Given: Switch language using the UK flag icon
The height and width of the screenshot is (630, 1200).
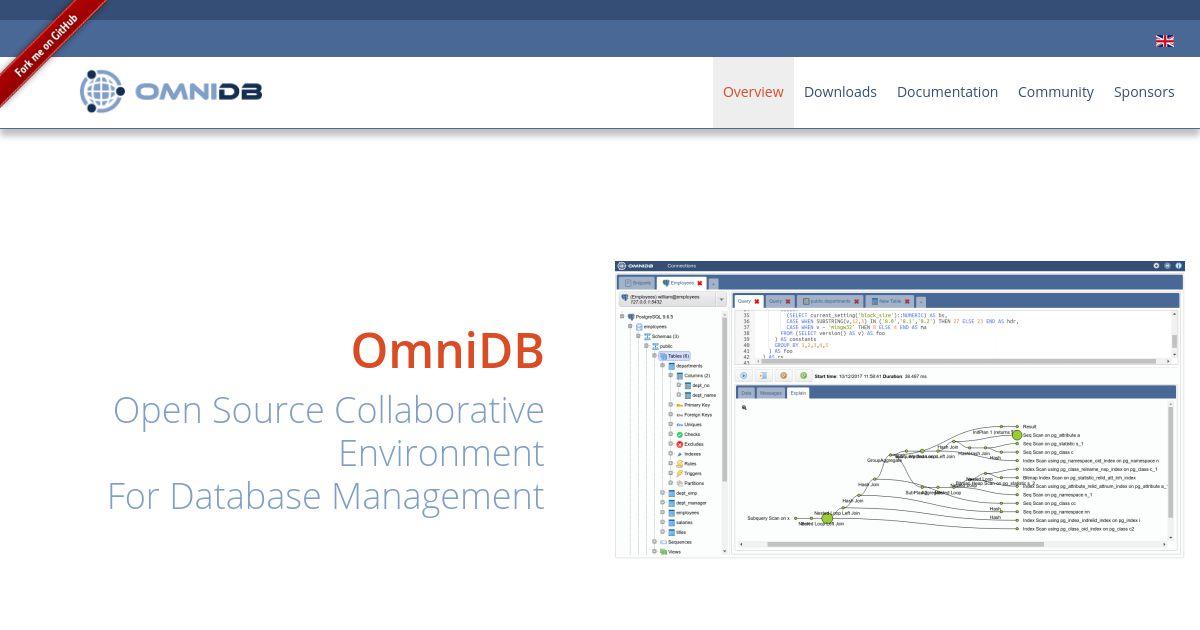Looking at the screenshot, I should pos(1165,41).
